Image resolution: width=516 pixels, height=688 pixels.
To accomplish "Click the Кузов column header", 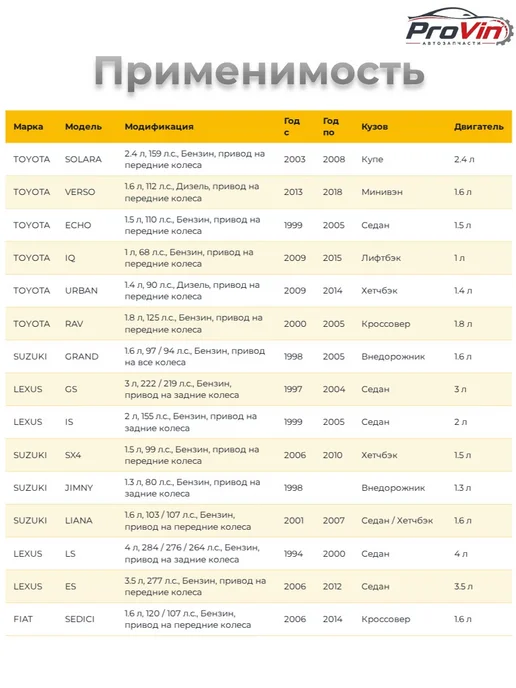I will pos(375,127).
